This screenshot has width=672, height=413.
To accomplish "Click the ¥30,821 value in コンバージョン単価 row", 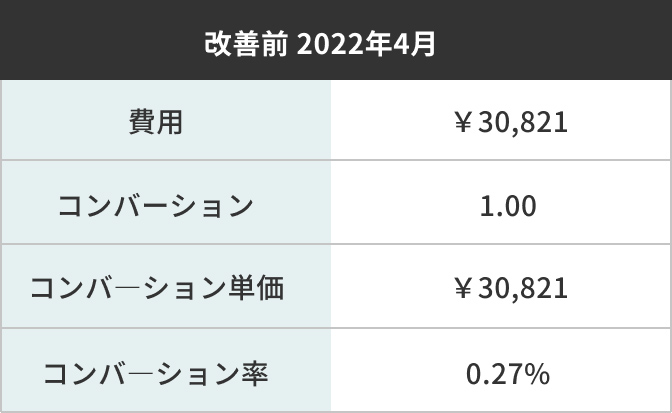I will tap(510, 288).
